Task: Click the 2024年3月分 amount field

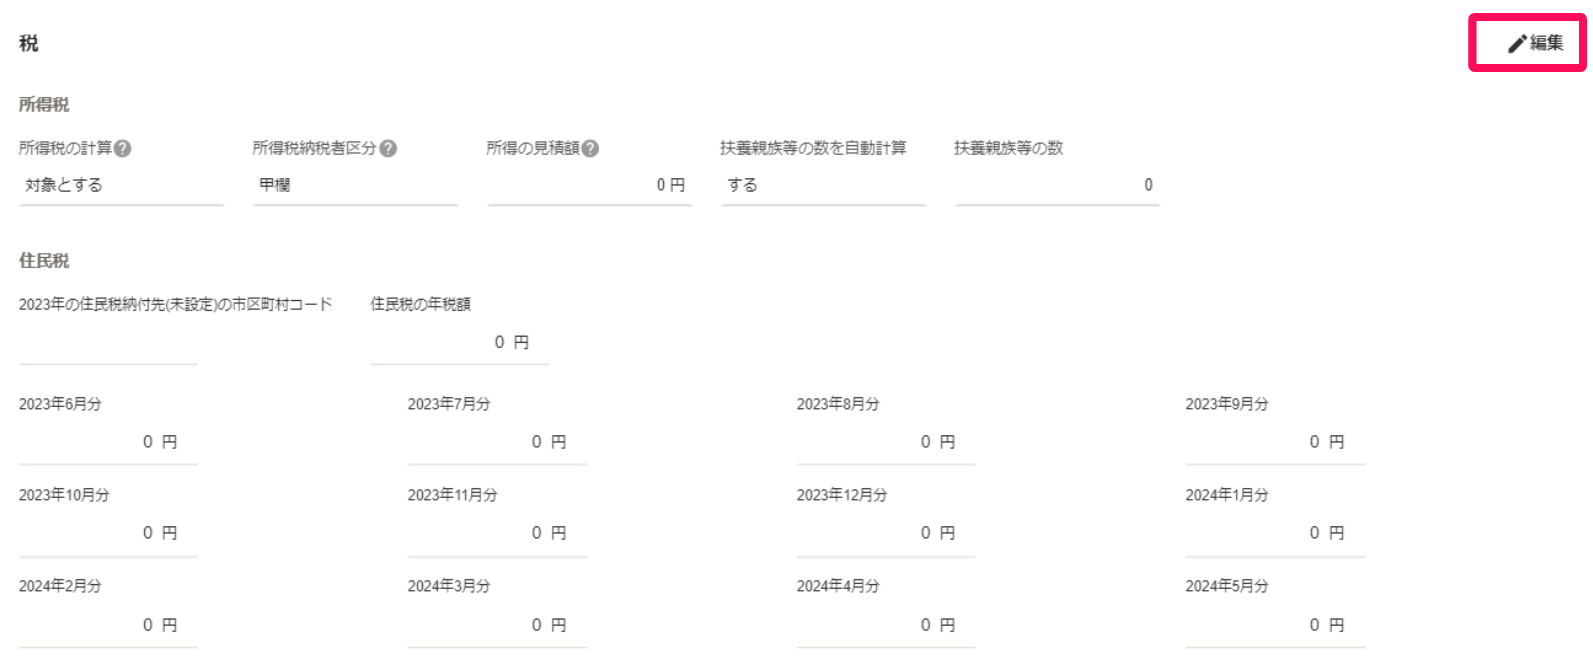Action: [x=497, y=626]
